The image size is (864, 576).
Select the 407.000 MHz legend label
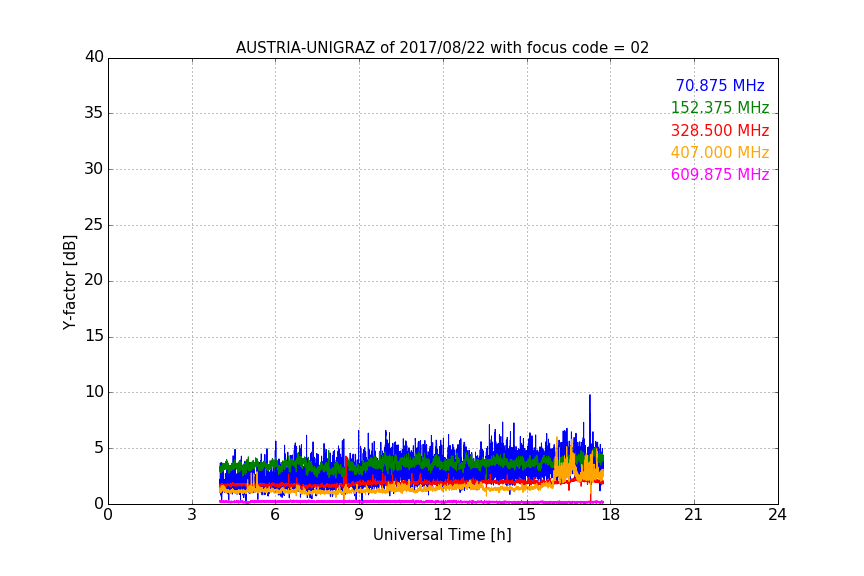720,152
